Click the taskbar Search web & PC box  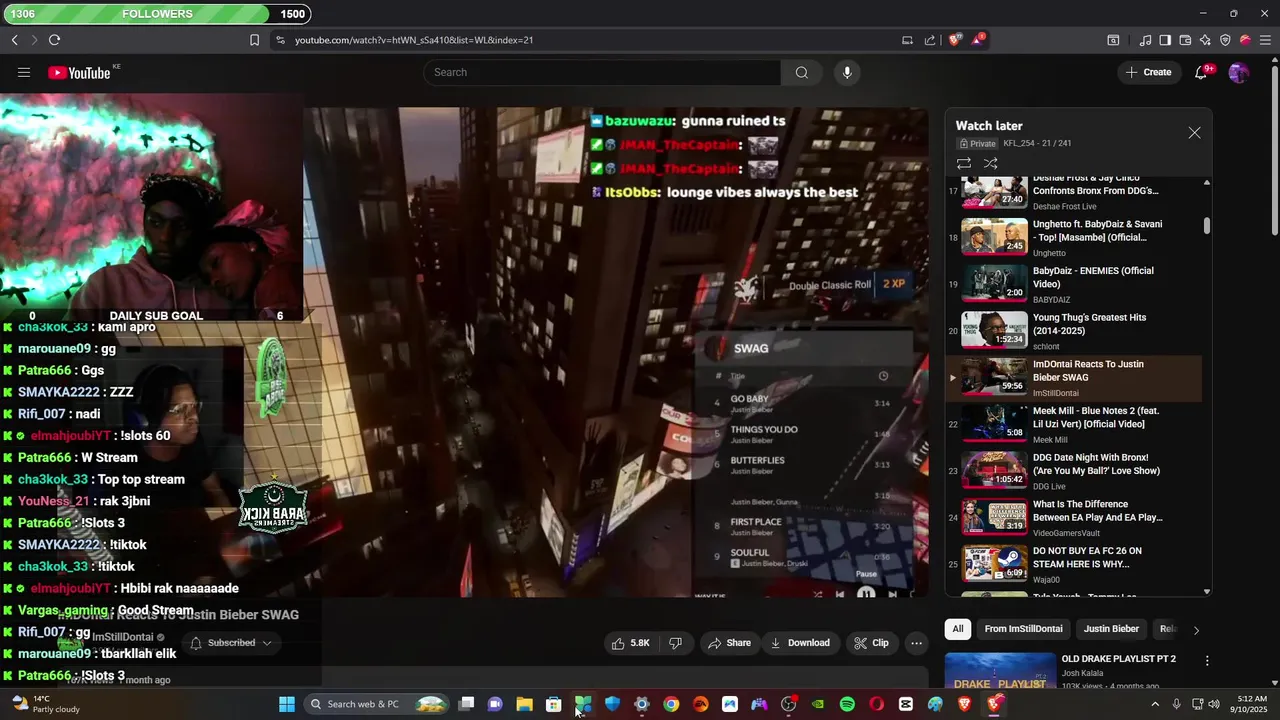click(375, 704)
